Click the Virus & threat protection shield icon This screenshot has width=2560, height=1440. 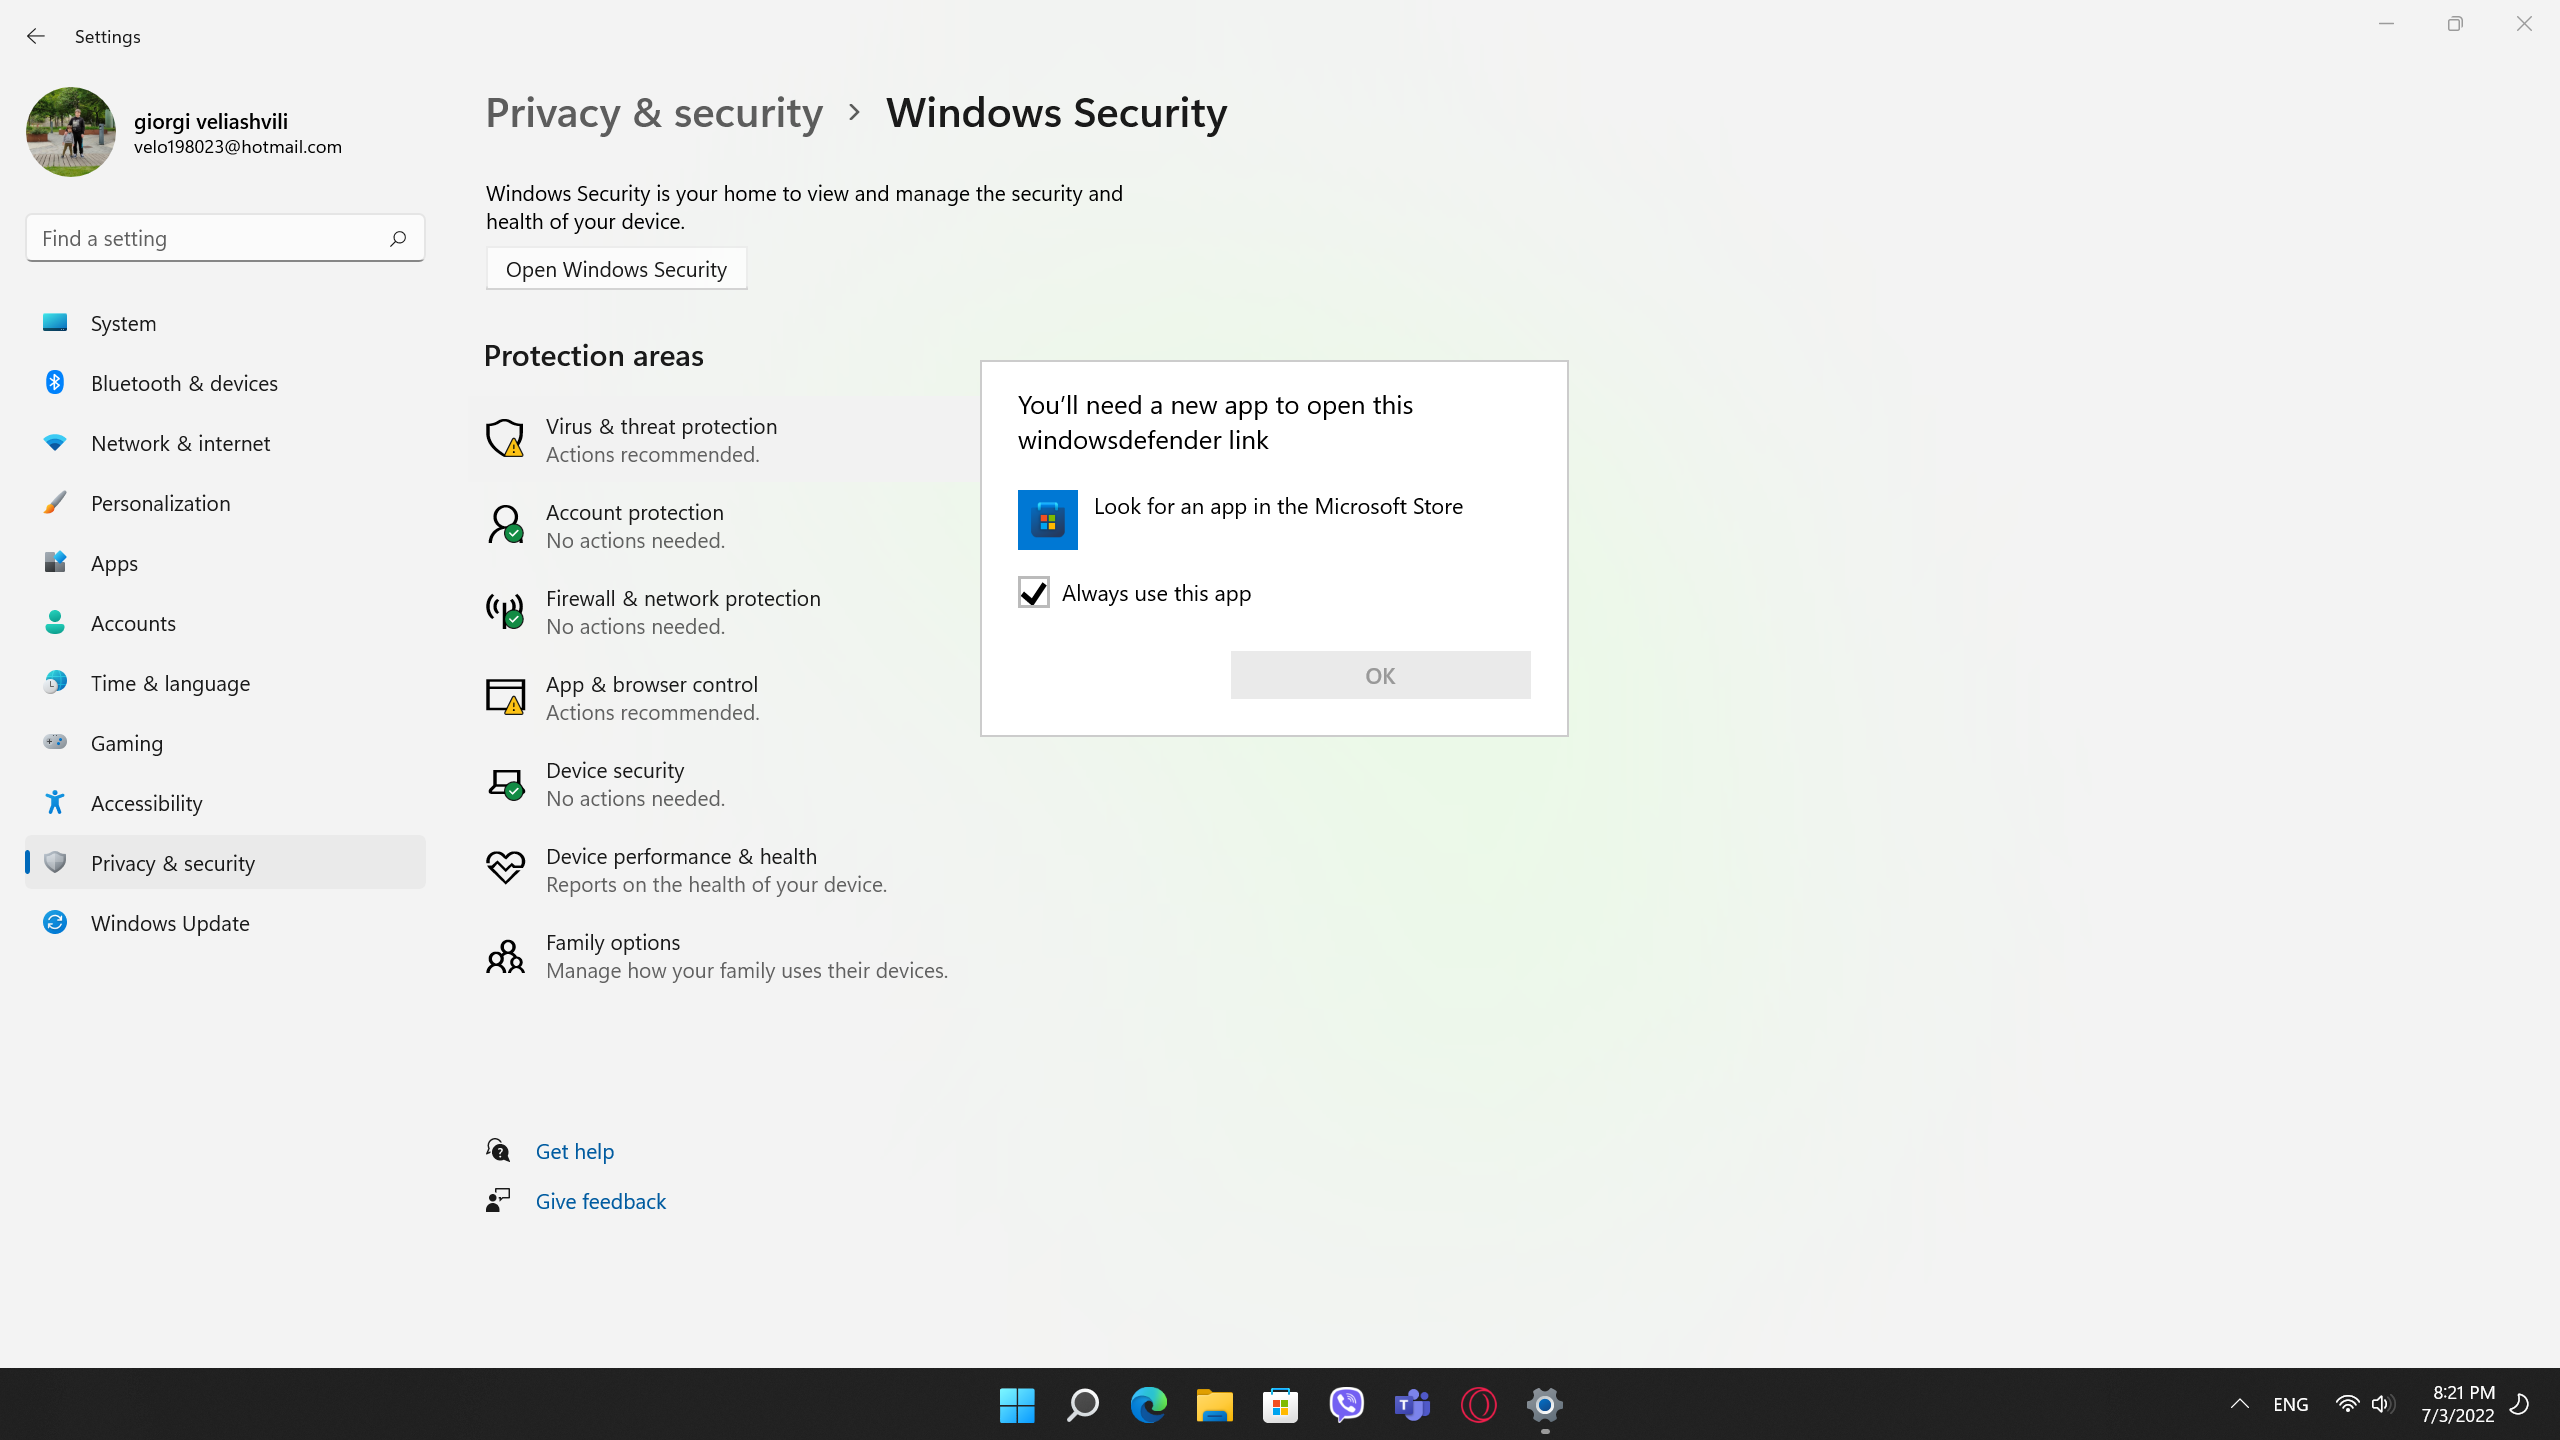click(505, 438)
